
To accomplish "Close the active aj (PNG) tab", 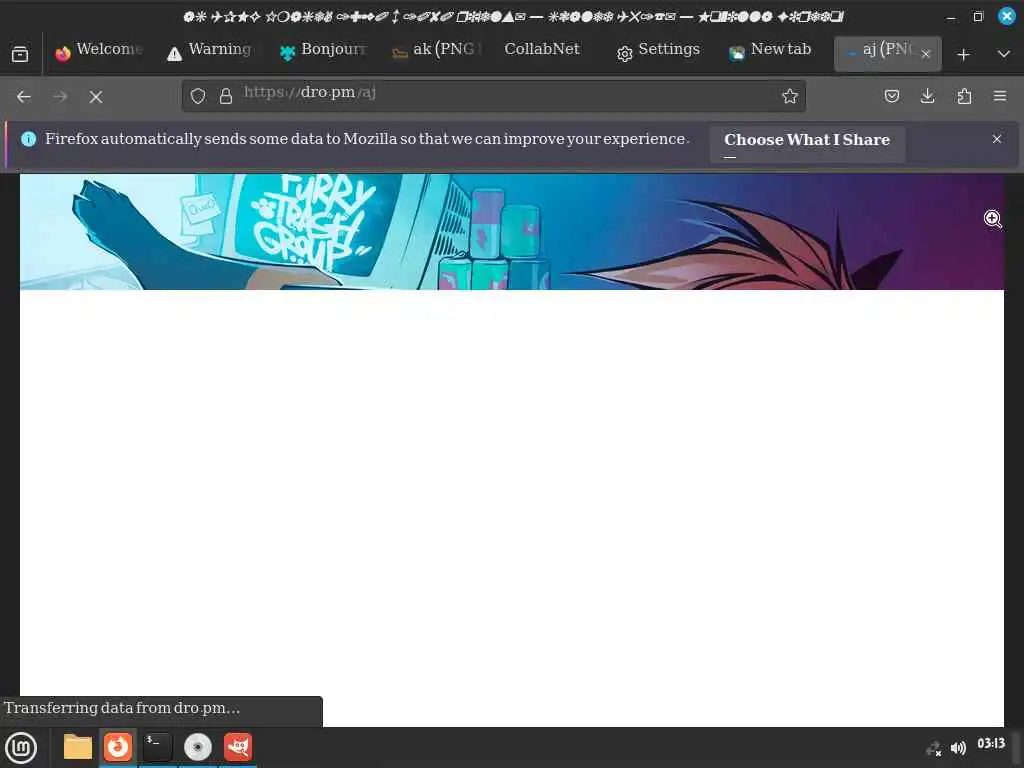I will coord(925,54).
